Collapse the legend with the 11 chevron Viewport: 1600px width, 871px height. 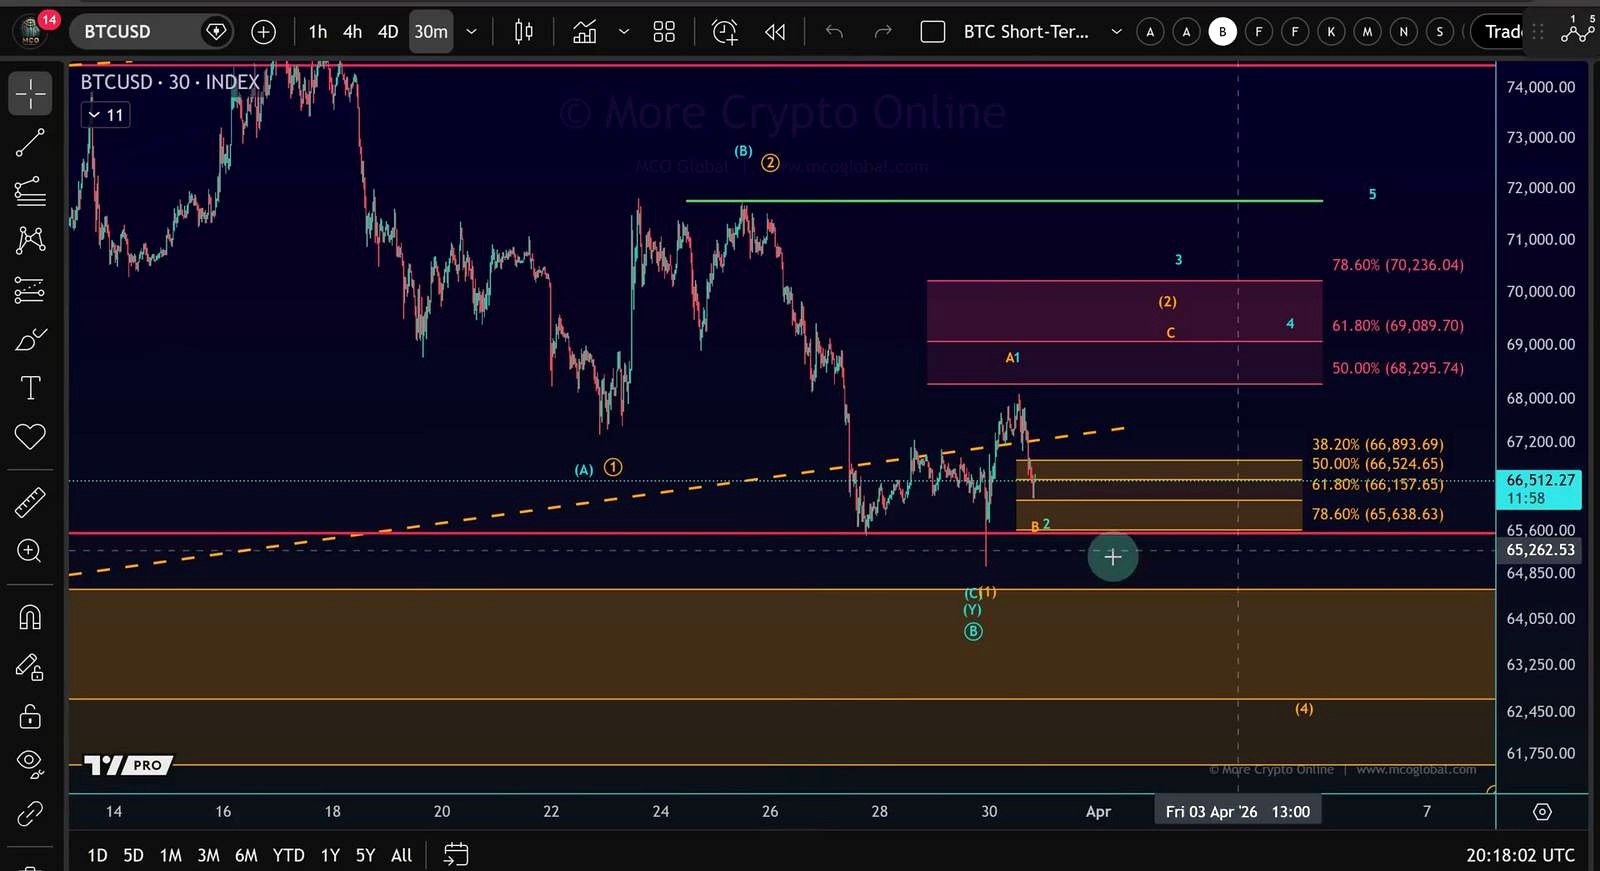click(x=106, y=115)
